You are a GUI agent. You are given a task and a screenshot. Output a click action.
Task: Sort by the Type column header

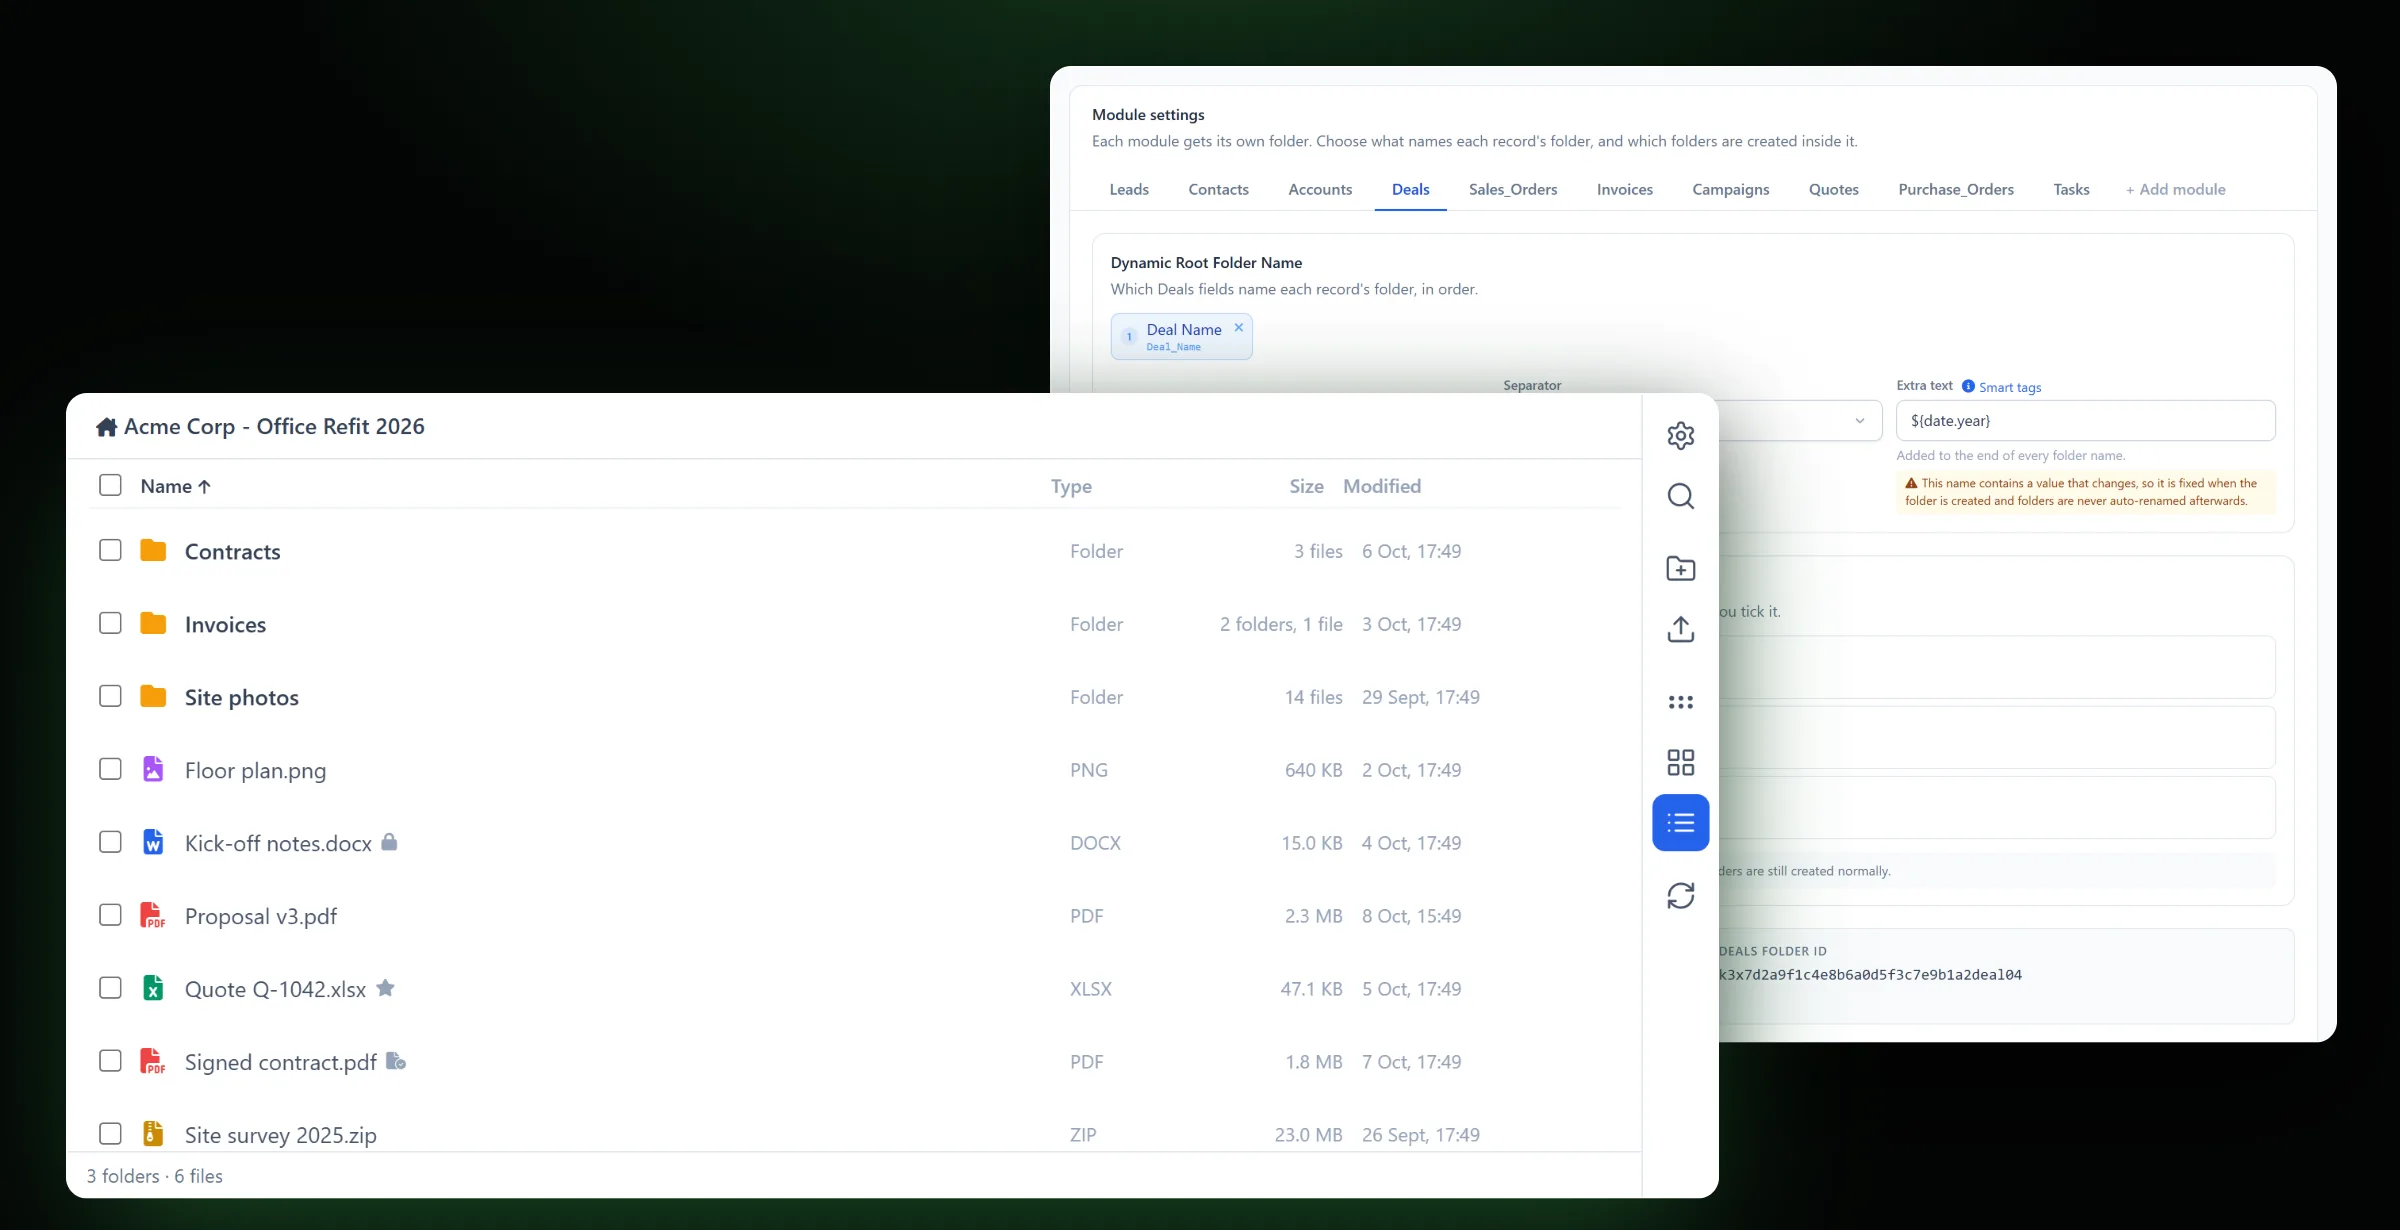1071,486
